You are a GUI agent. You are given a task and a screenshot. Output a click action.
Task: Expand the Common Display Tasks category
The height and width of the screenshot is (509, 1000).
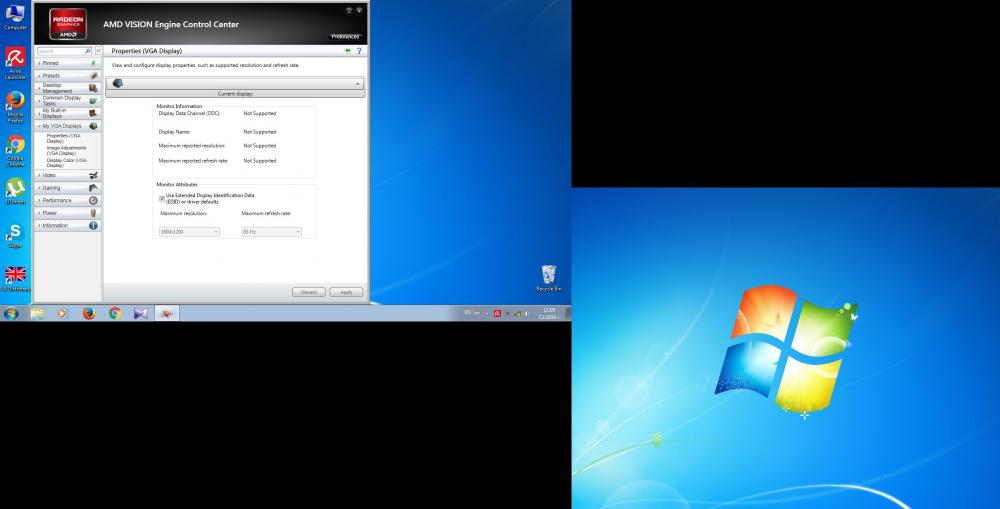point(67,100)
